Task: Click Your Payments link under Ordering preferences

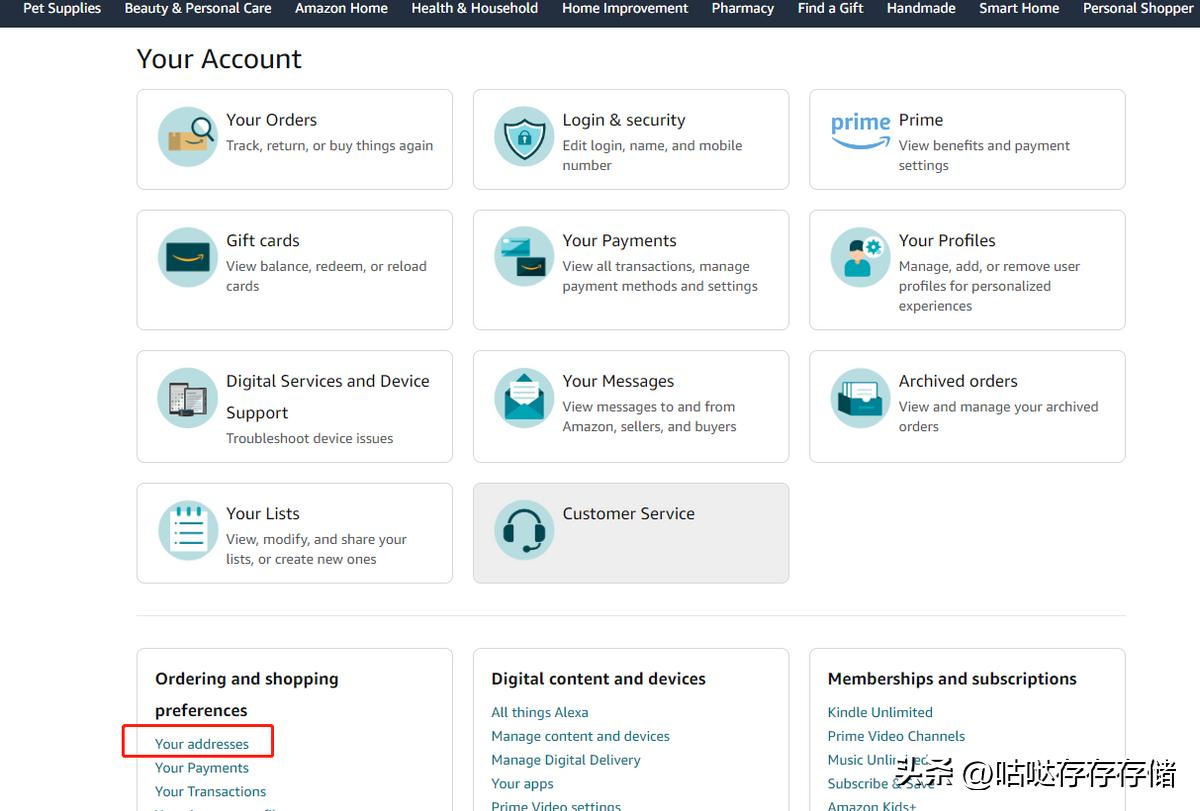Action: (x=202, y=768)
